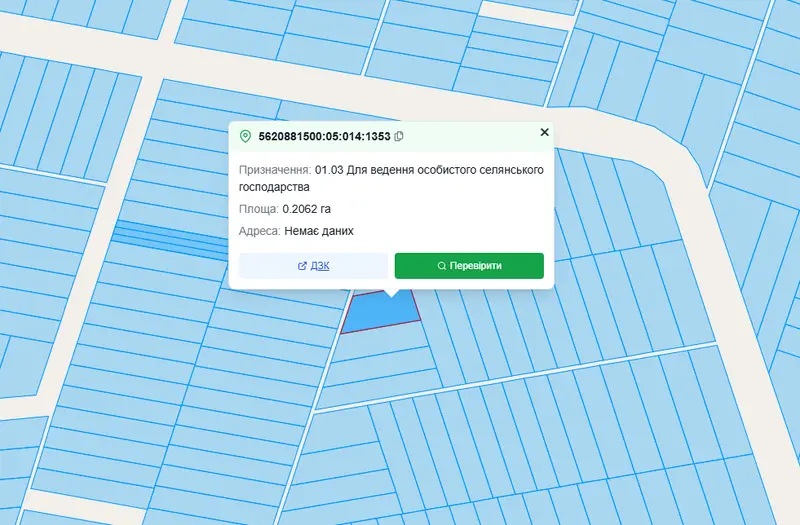Click the green location pin icon
Screen dimensions: 800x525
[245, 136]
